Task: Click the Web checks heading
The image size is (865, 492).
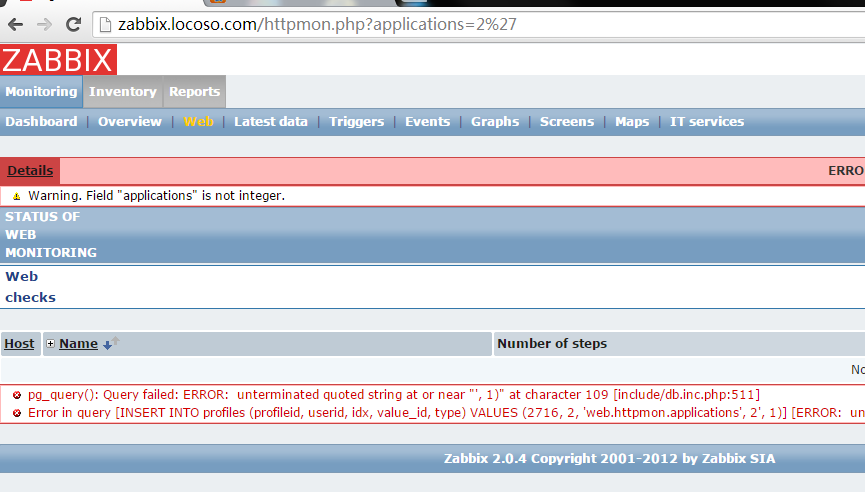Action: click(30, 287)
